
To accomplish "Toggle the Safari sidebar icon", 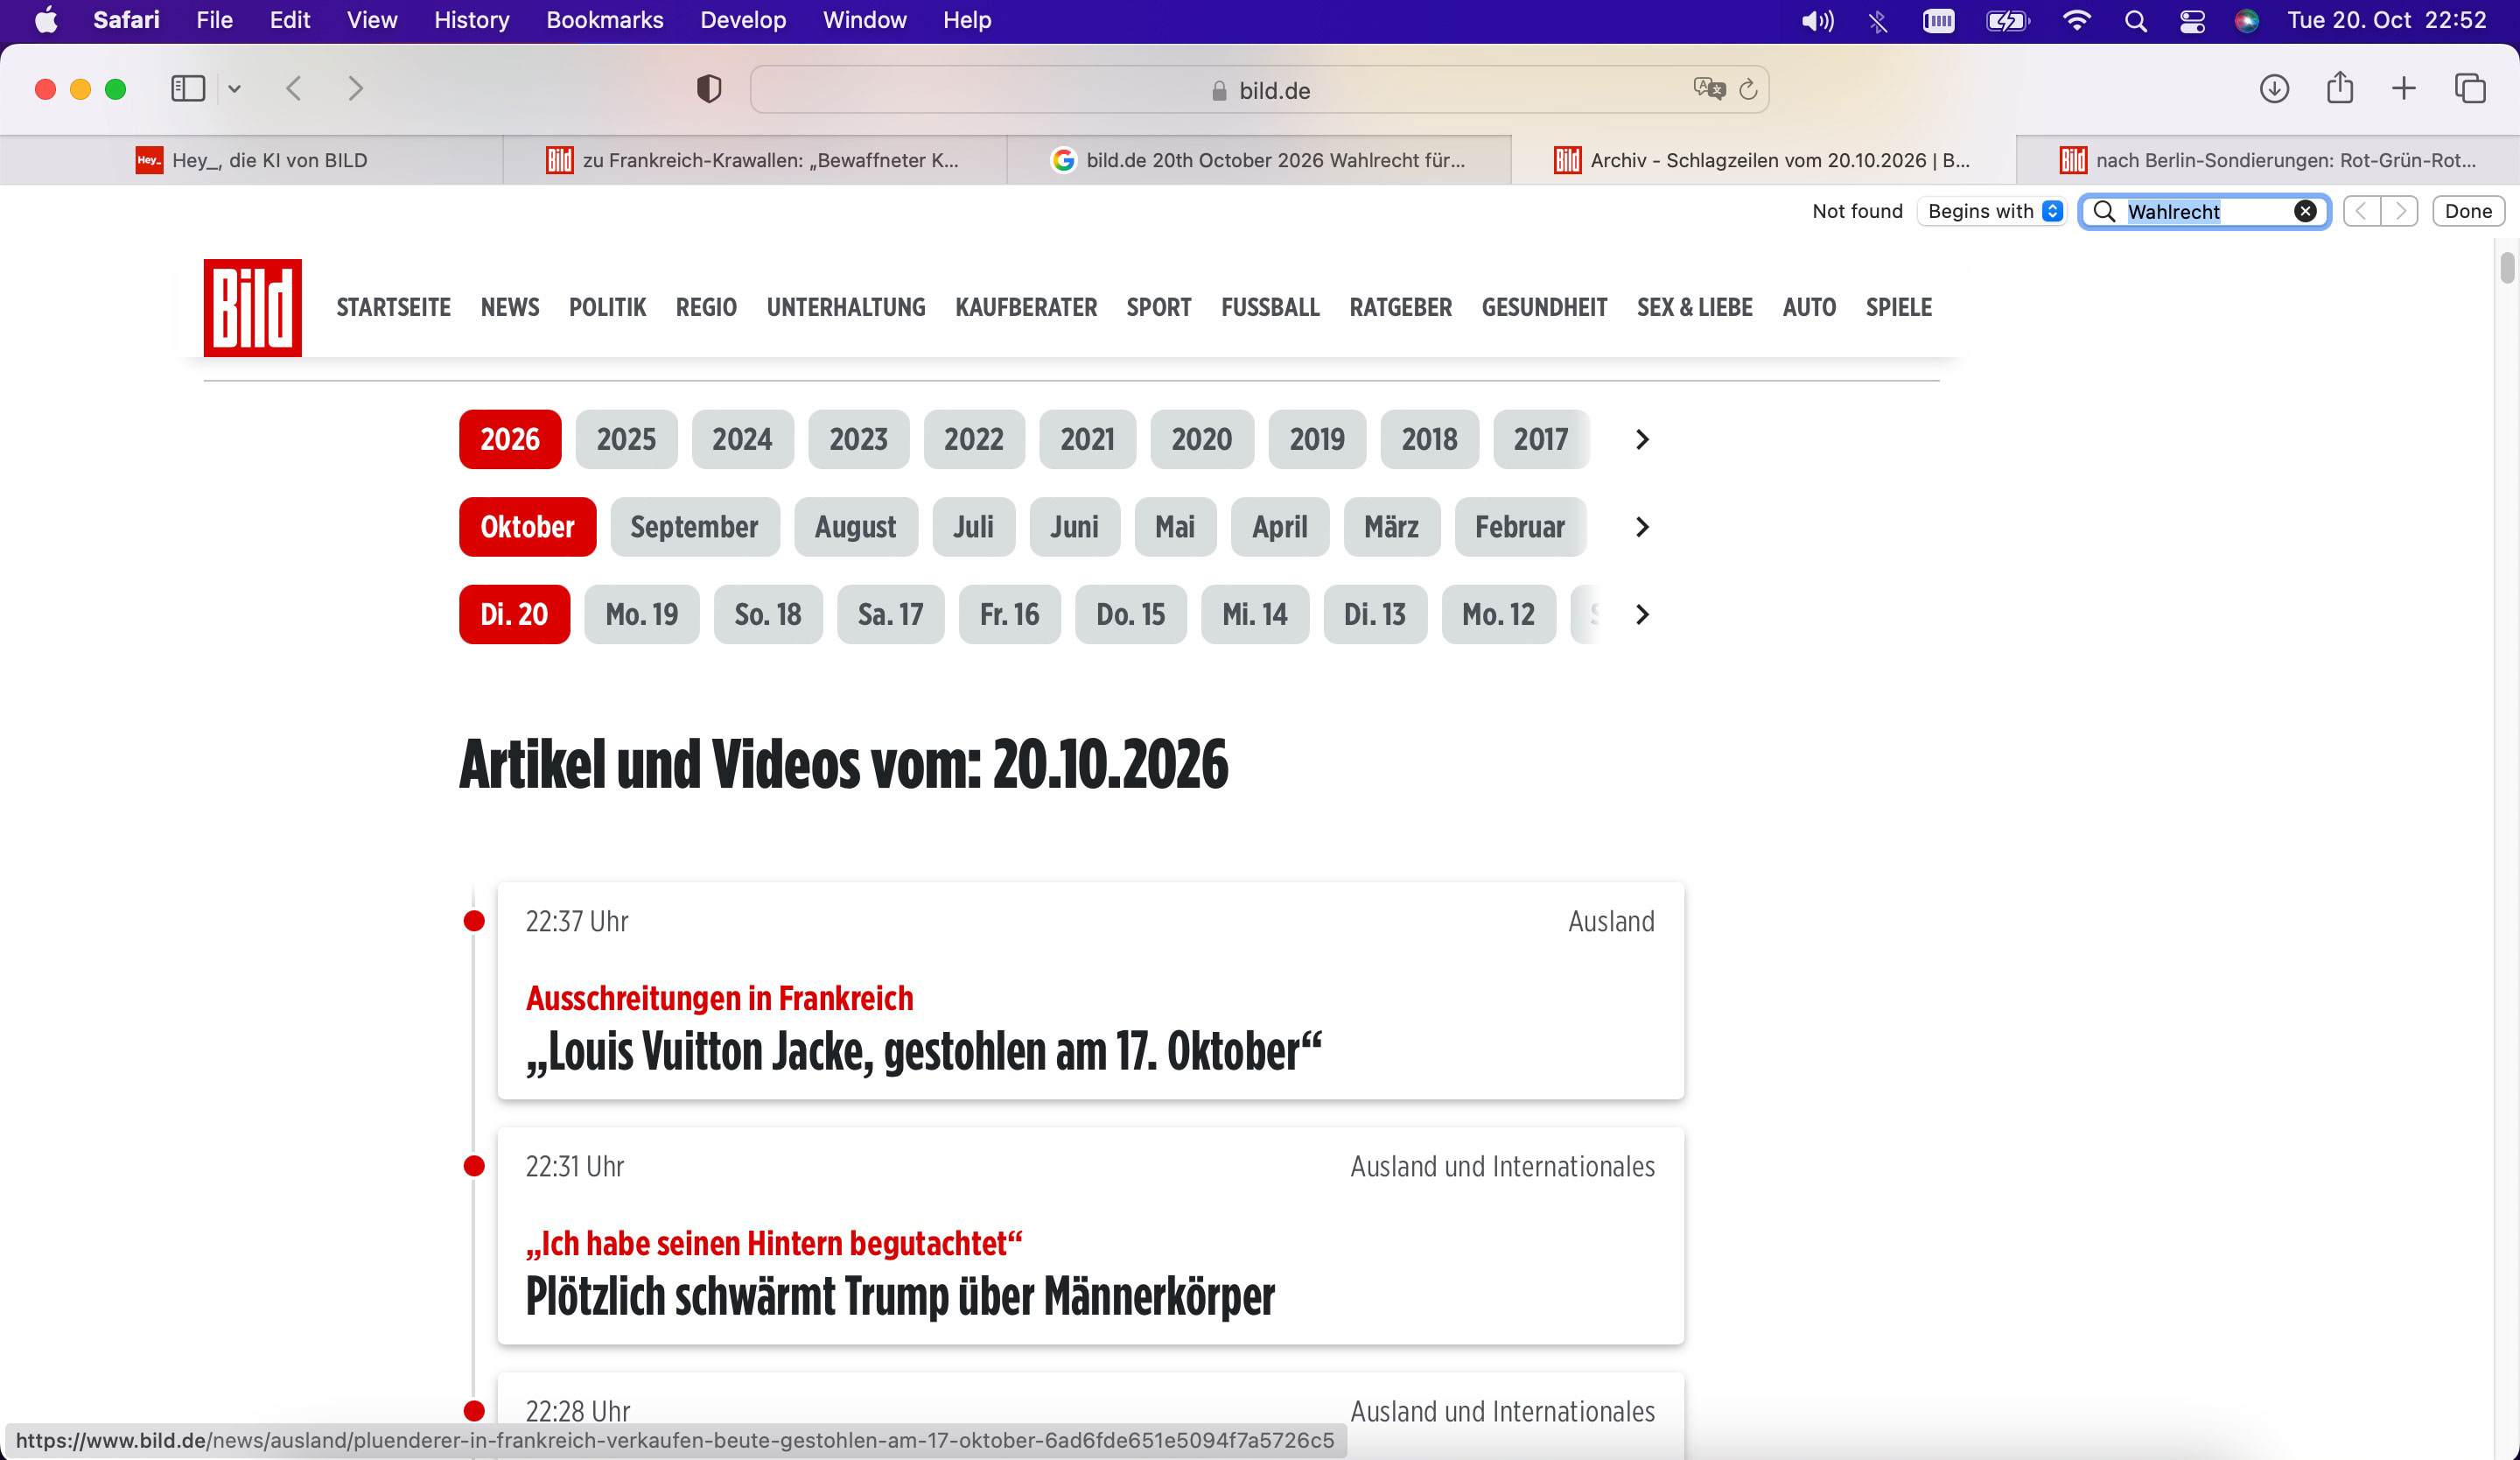I will (188, 89).
